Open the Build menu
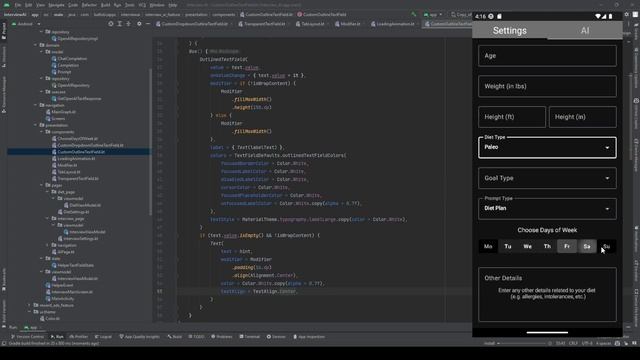Screen dimensions: 640x360 [x=105, y=5]
